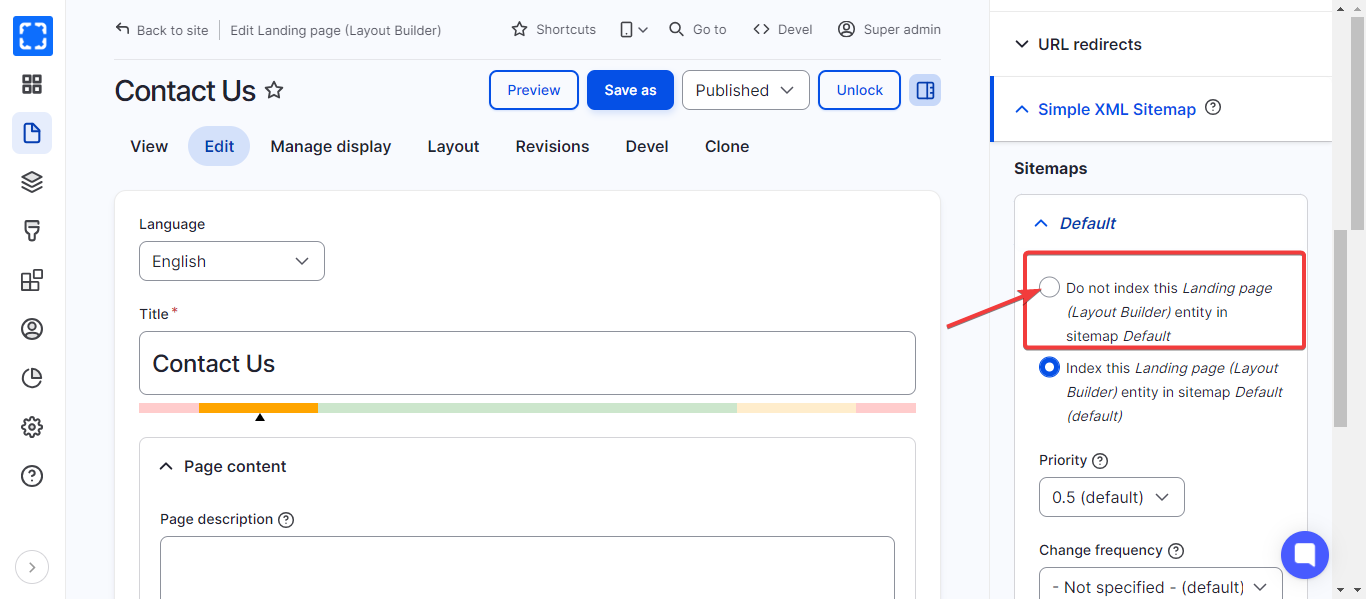
Task: Select Index this Landing page radio
Action: [x=1049, y=367]
